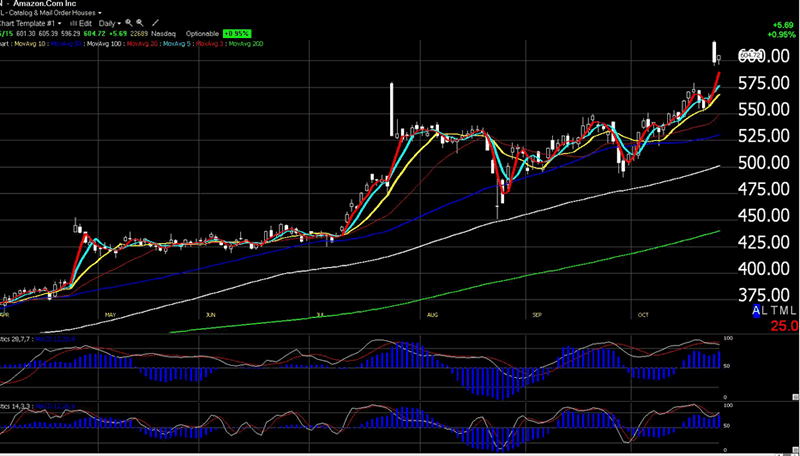Toggle the 'T' chart scale option

[773, 312]
